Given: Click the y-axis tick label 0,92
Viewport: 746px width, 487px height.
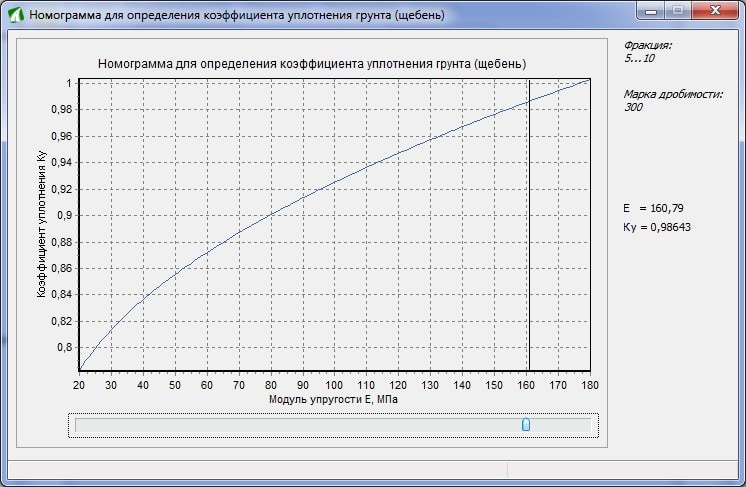Looking at the screenshot, I should (x=62, y=189).
